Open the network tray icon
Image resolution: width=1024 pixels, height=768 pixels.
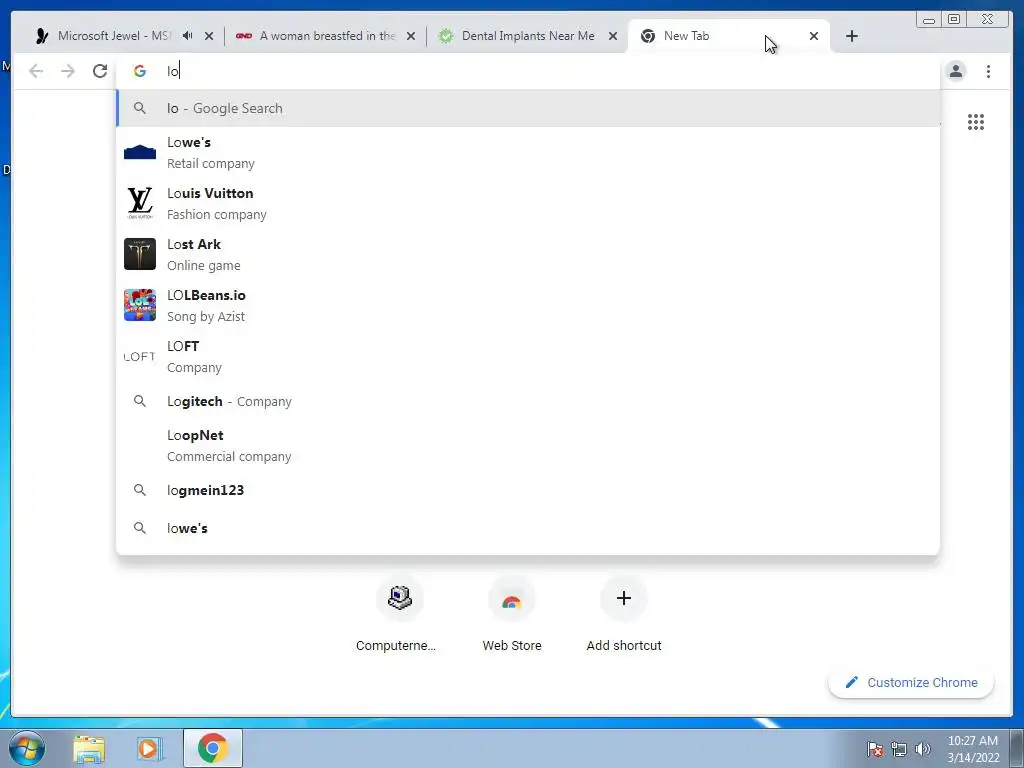(x=899, y=749)
